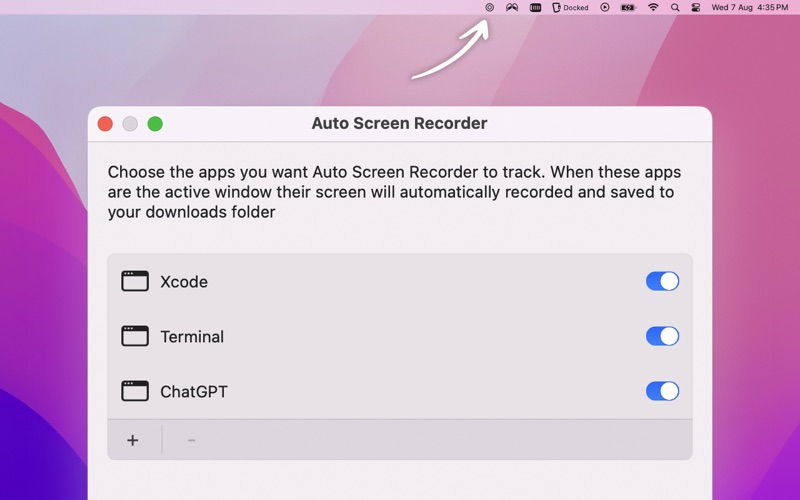The height and width of the screenshot is (500, 800).
Task: Click the date and time in menu bar
Action: 749,8
